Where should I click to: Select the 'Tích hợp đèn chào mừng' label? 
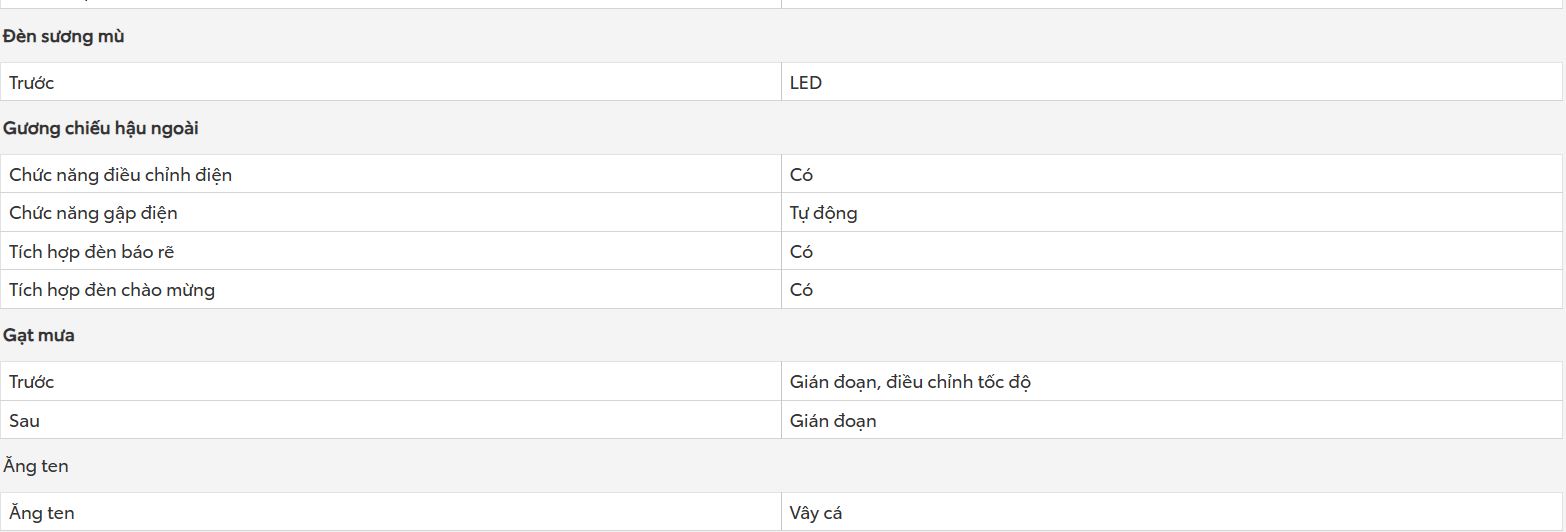(x=112, y=290)
